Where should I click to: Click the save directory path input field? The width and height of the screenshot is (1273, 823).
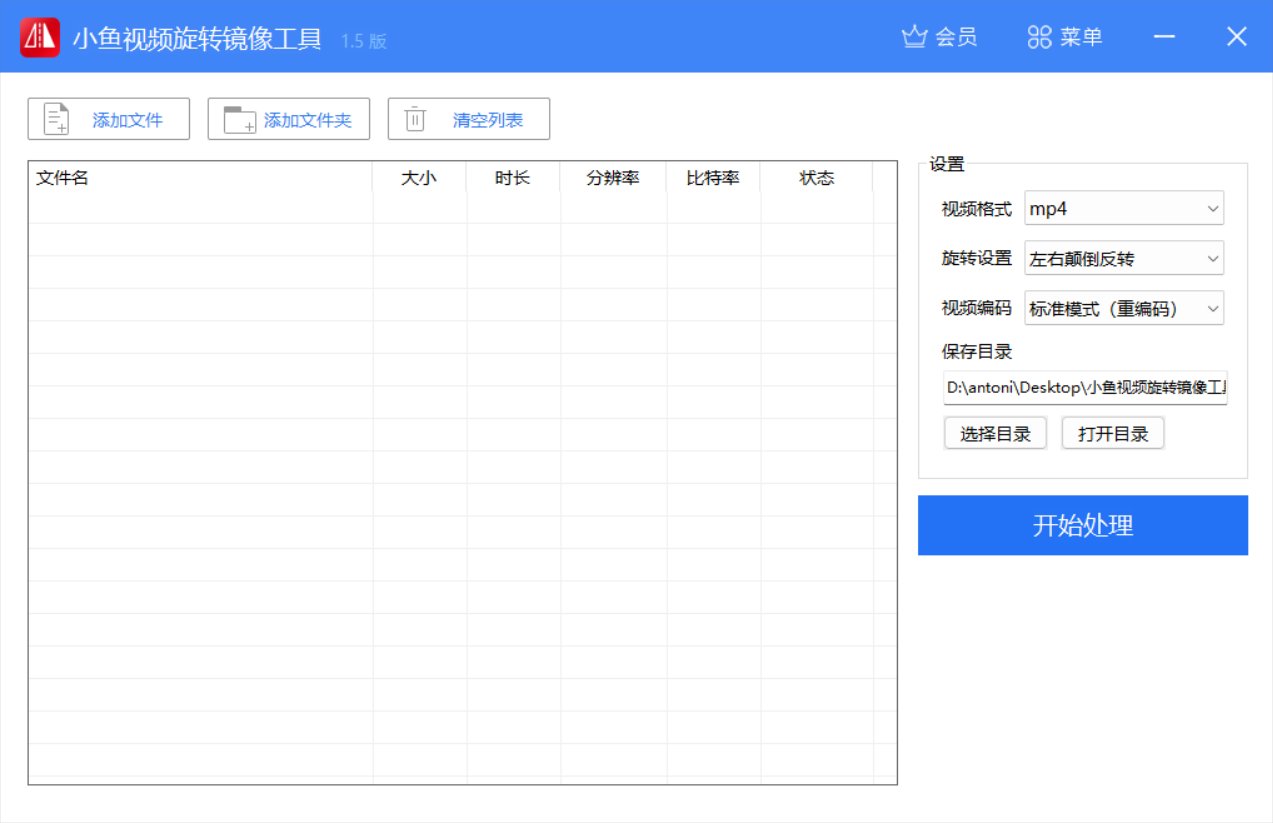(x=1084, y=389)
